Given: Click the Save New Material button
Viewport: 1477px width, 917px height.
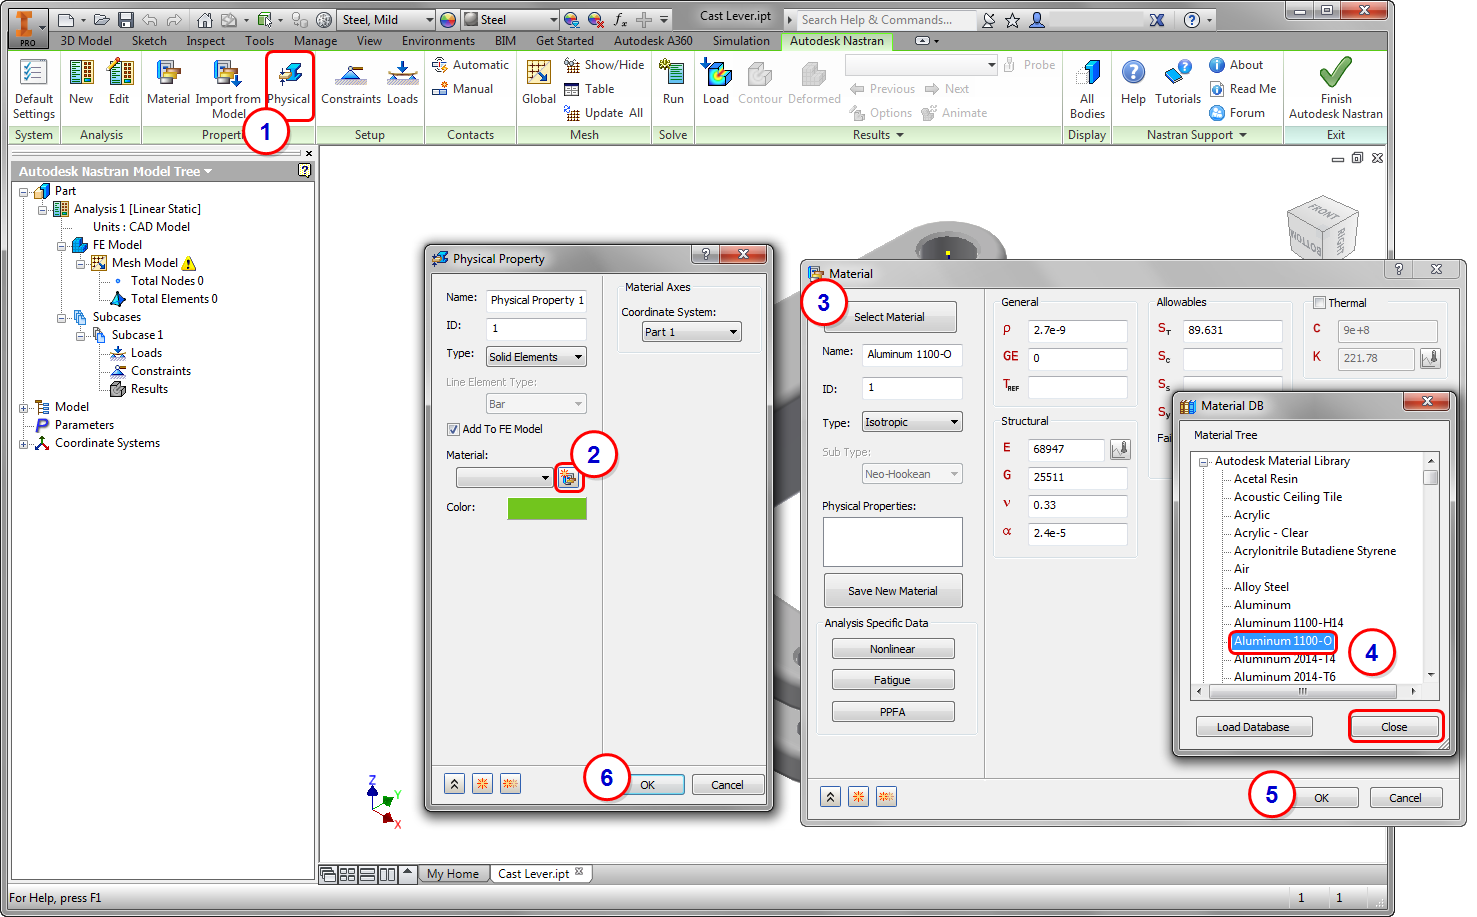Looking at the screenshot, I should tap(893, 591).
